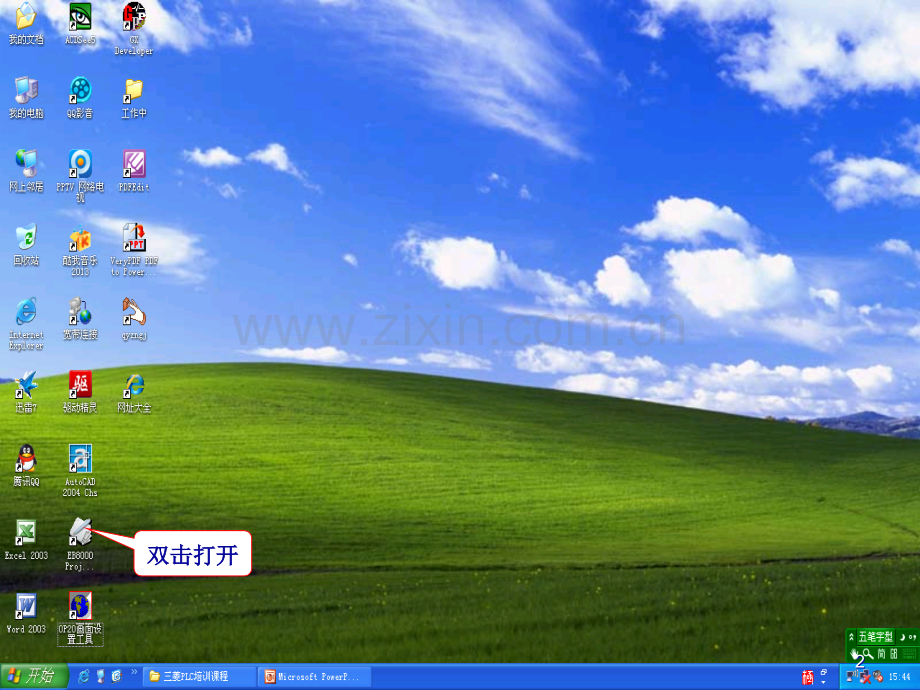This screenshot has width=920, height=690.
Task: Select the EB8000 Project Manager shortcut
Action: point(80,544)
